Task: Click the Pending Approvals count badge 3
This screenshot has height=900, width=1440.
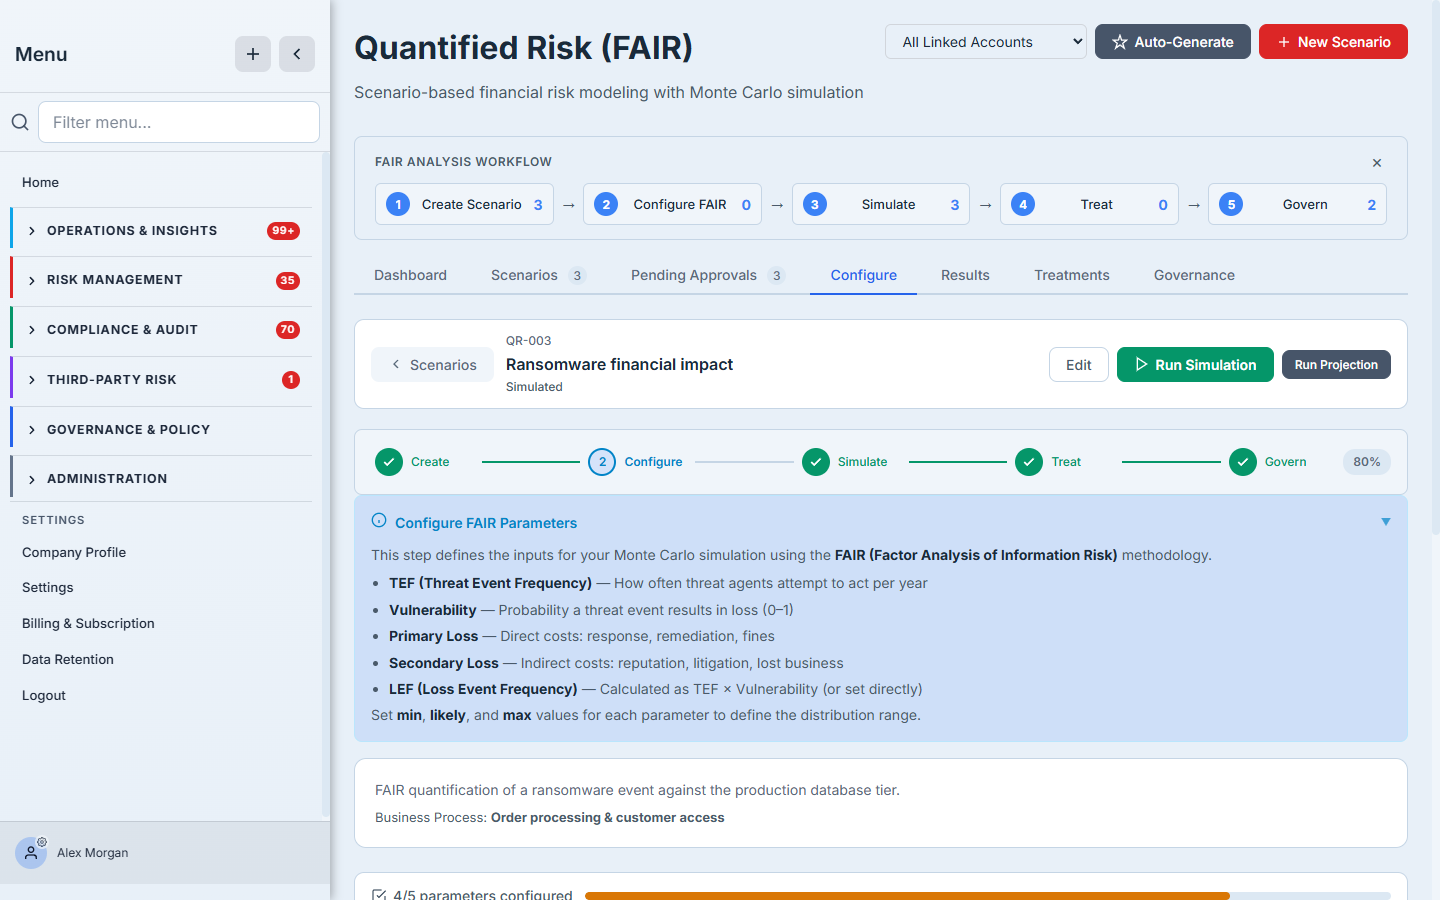Action: 776,276
